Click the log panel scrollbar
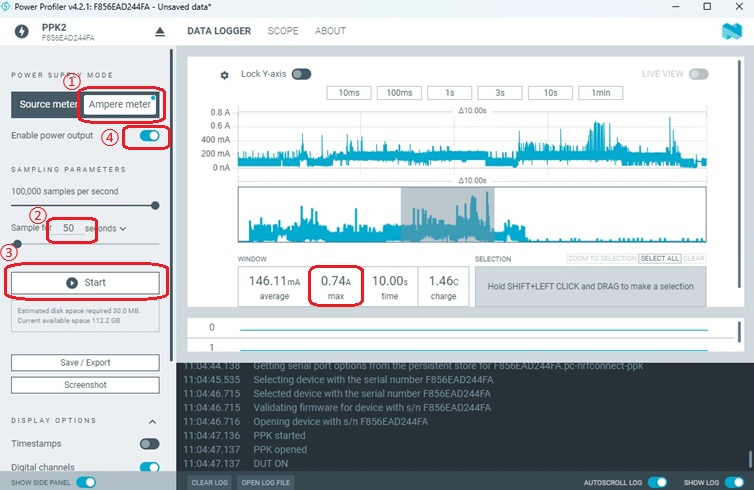 (x=750, y=459)
